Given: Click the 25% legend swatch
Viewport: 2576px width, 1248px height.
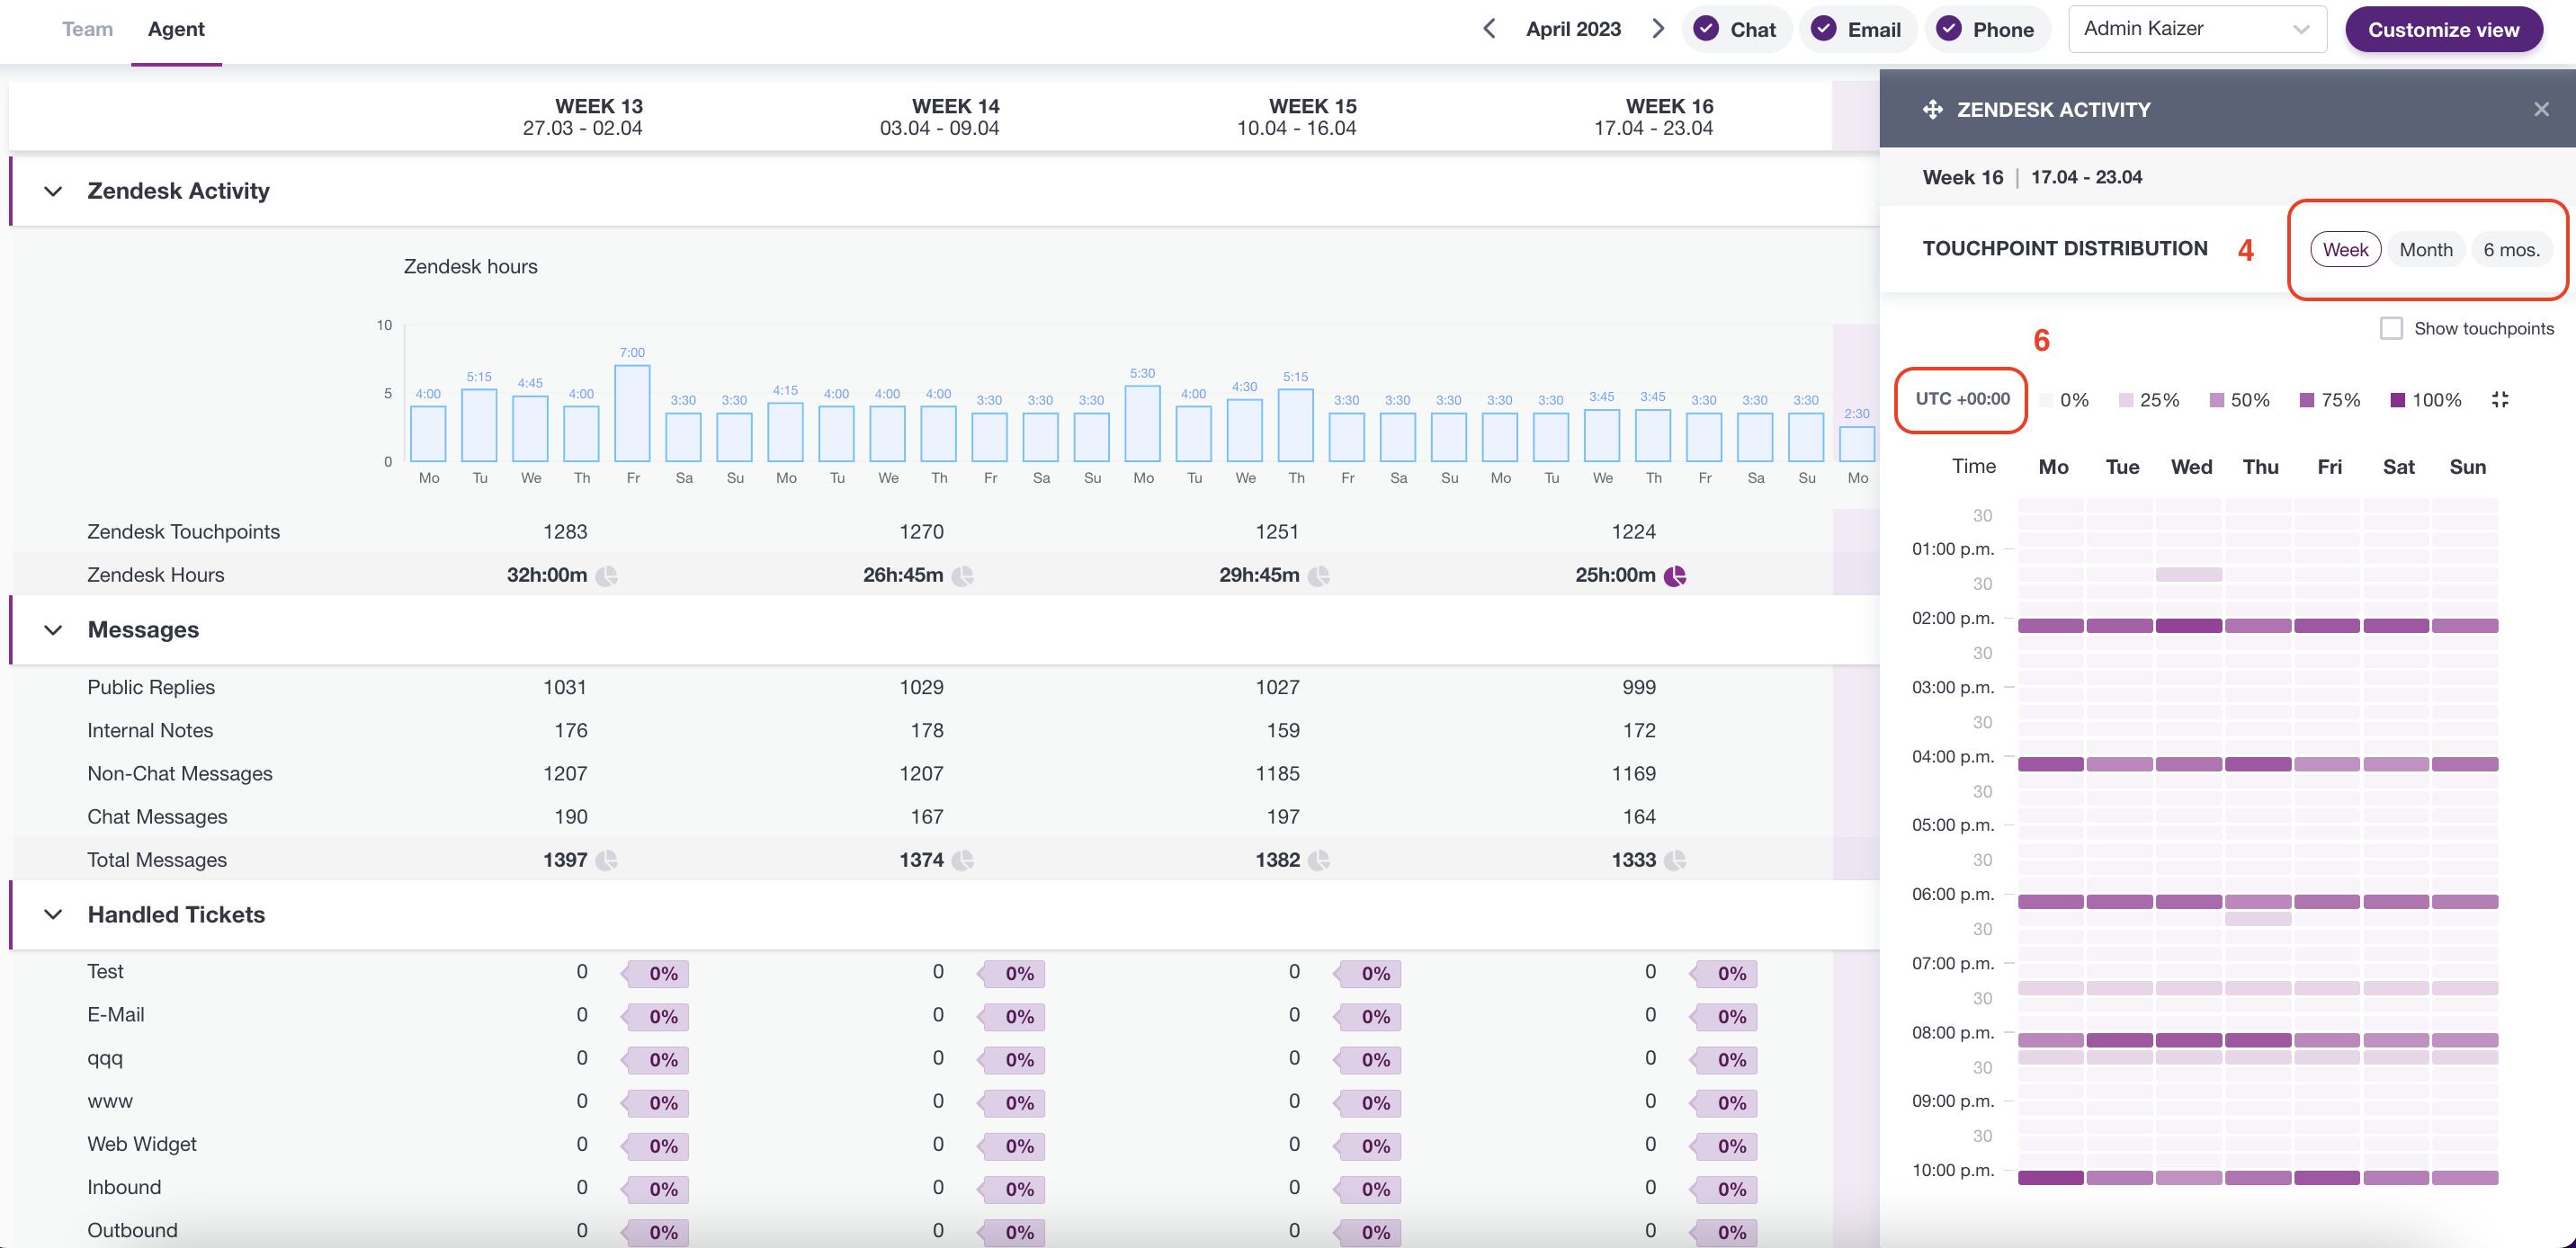Looking at the screenshot, I should tap(2126, 400).
